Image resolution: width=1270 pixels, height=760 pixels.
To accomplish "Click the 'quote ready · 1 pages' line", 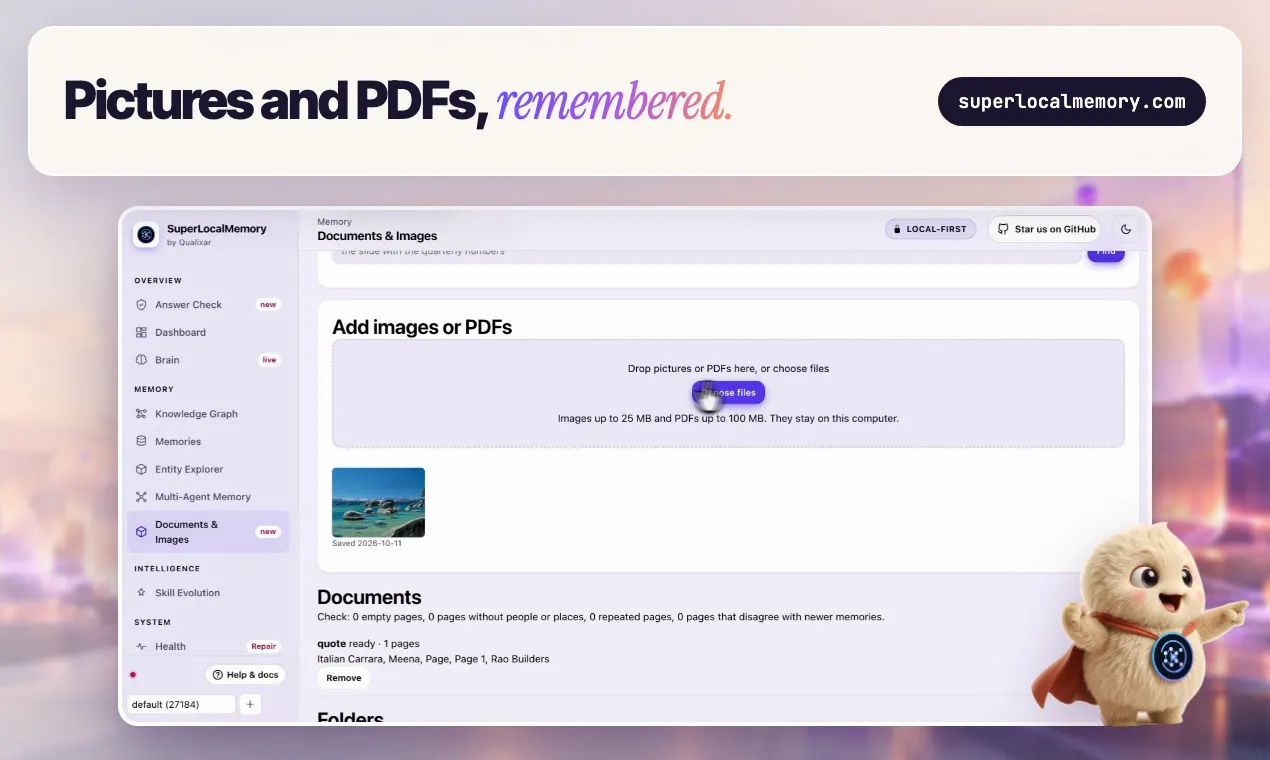I will pyautogui.click(x=368, y=644).
